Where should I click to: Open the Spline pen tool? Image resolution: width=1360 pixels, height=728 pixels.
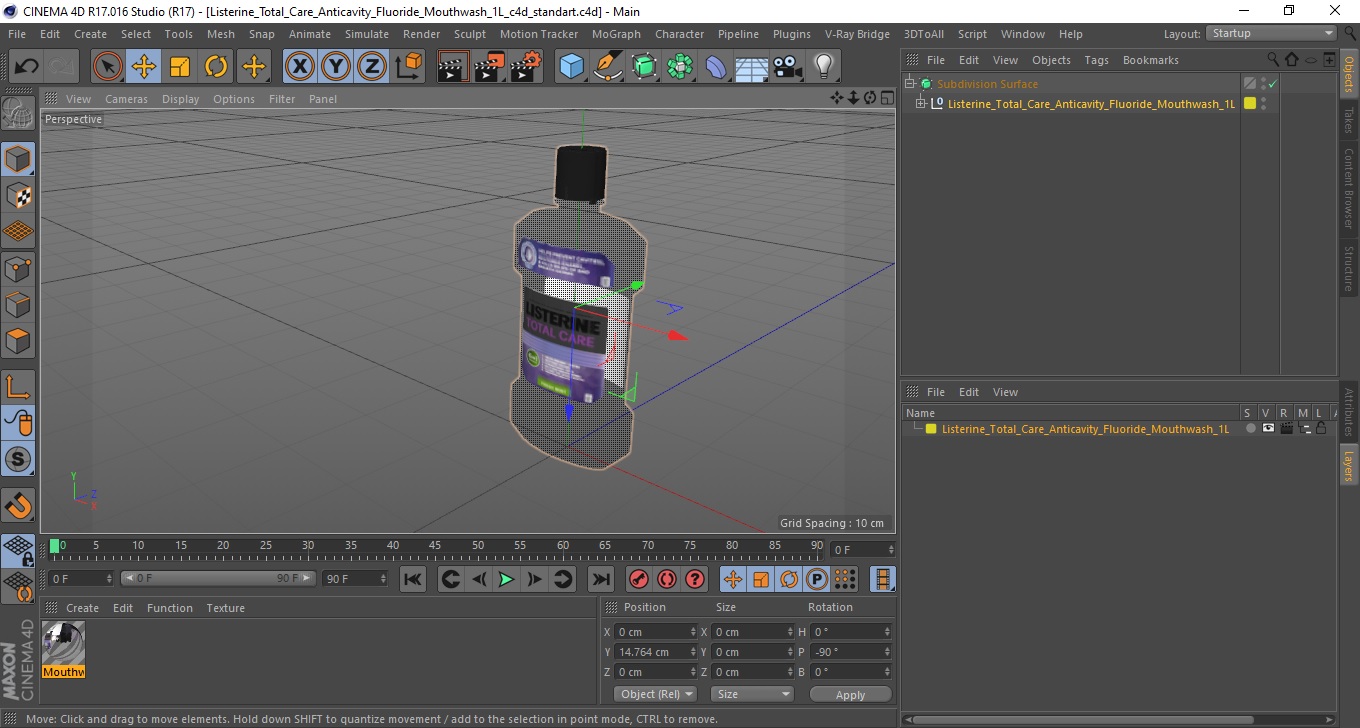click(x=607, y=67)
